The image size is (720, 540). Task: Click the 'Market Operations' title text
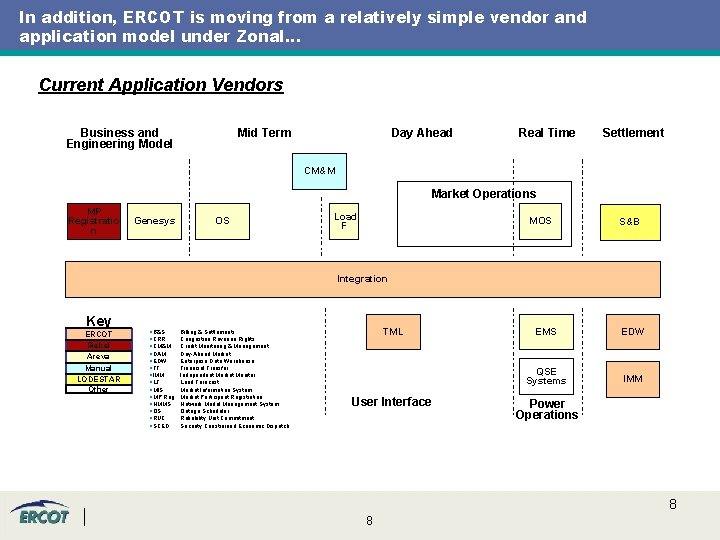(484, 194)
